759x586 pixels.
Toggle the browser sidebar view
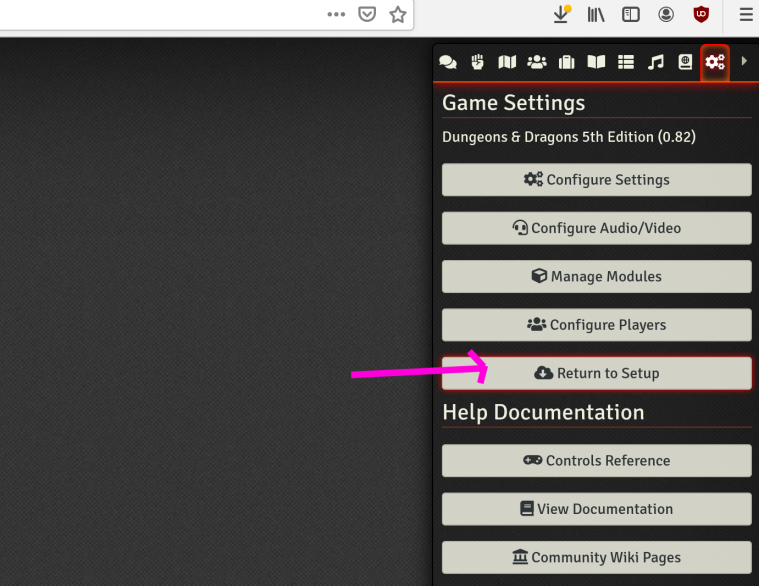coord(631,15)
